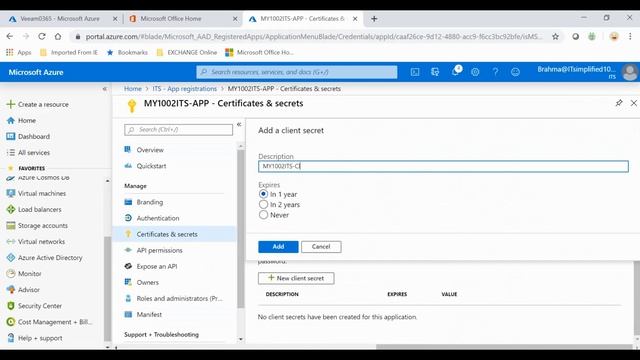The image size is (640, 360).
Task: Follow the Home breadcrumb link
Action: point(133,89)
